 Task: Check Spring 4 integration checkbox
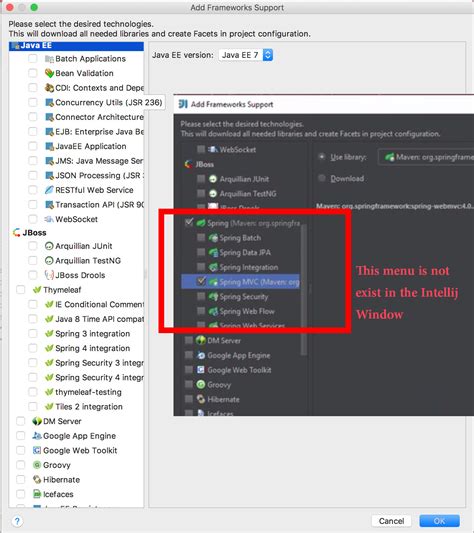tap(33, 348)
